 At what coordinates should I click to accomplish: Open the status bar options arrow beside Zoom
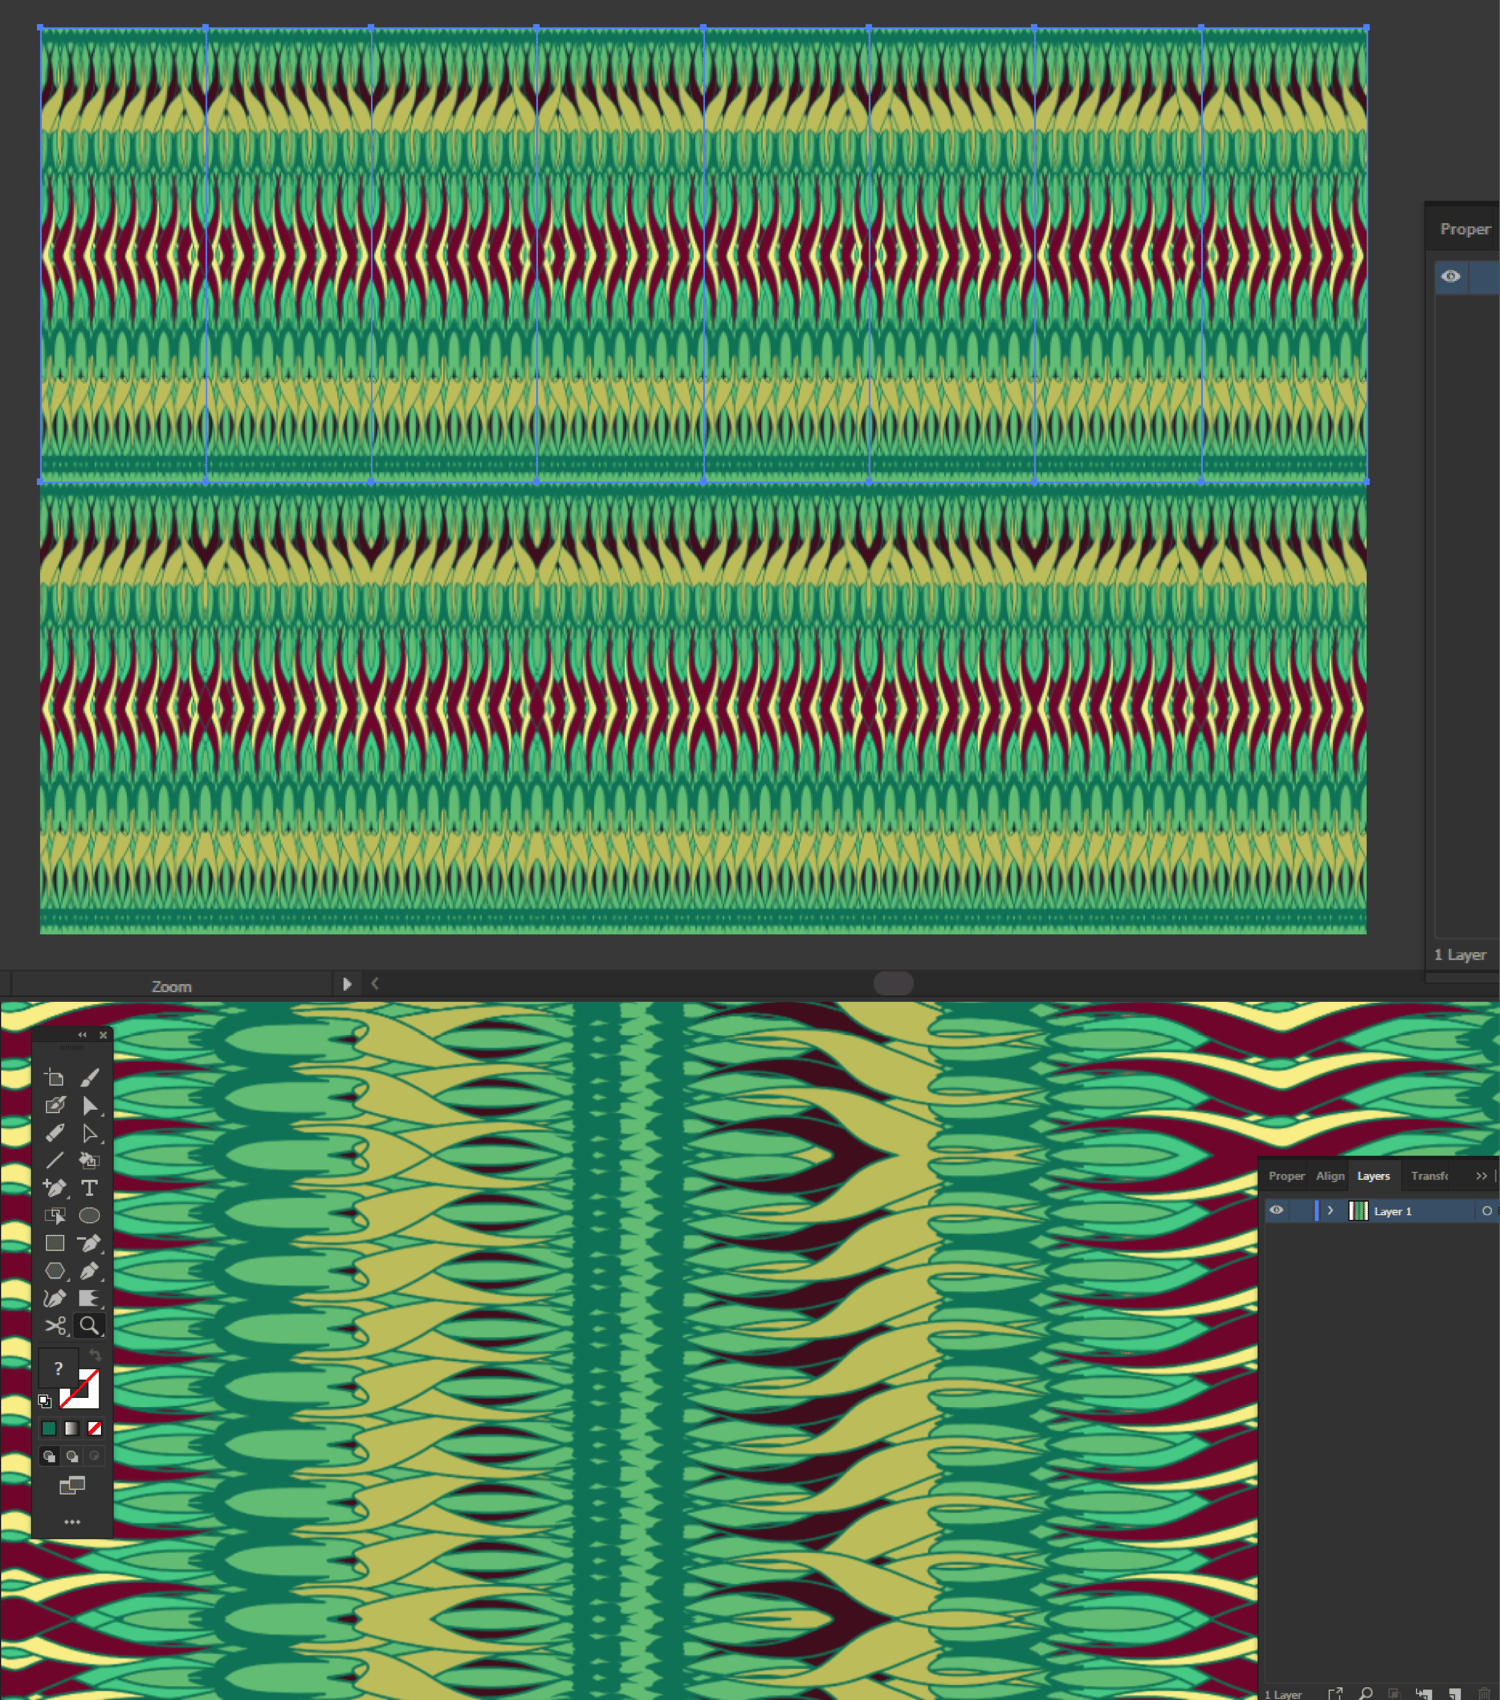pyautogui.click(x=347, y=984)
